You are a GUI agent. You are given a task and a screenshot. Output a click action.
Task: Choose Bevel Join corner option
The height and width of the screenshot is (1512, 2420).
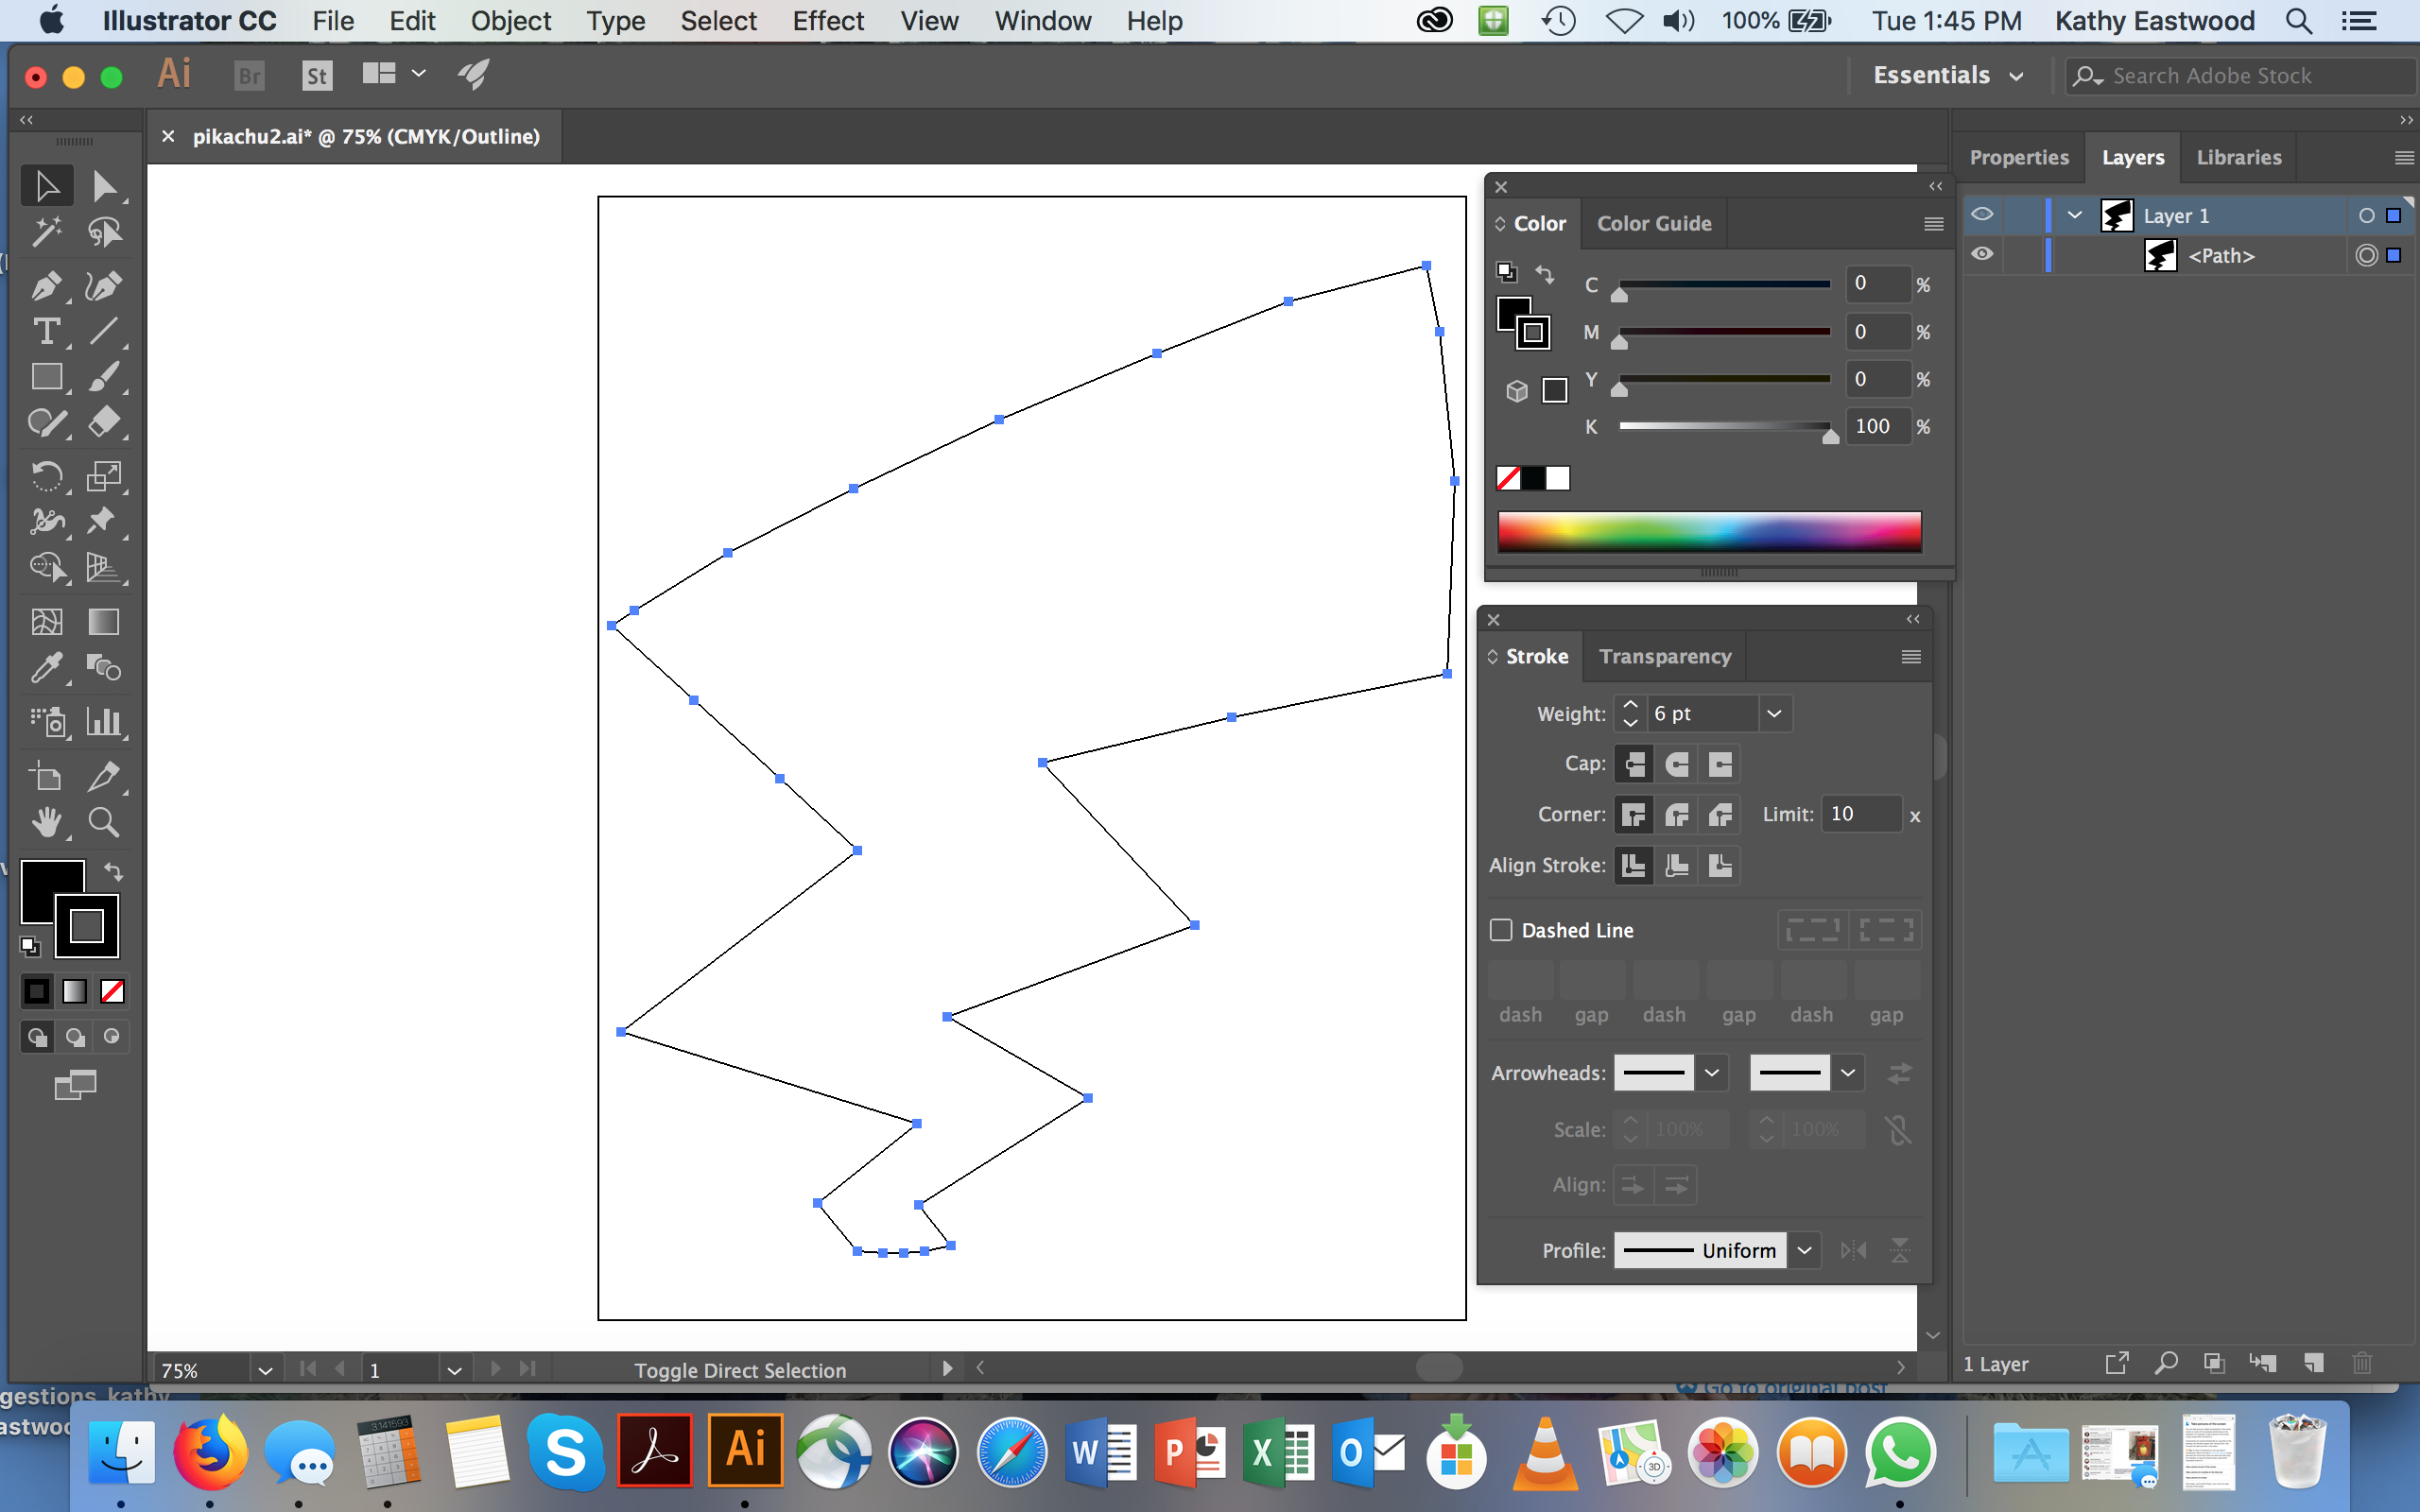click(1720, 815)
